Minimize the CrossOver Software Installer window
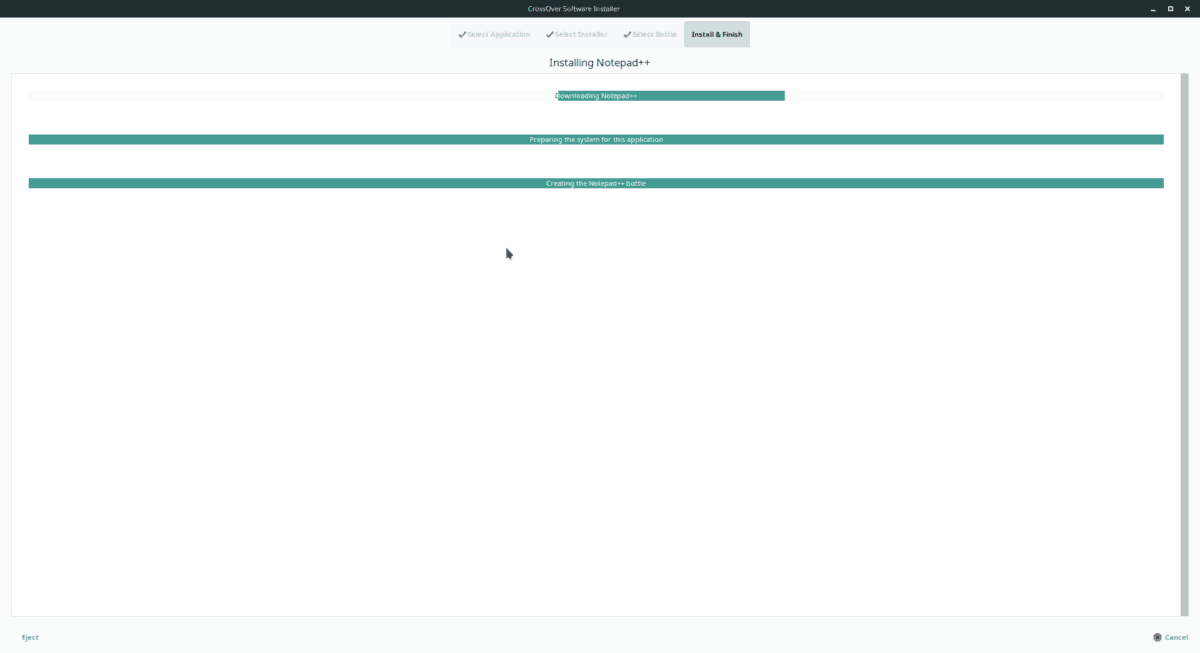The image size is (1200, 653). pos(1152,7)
